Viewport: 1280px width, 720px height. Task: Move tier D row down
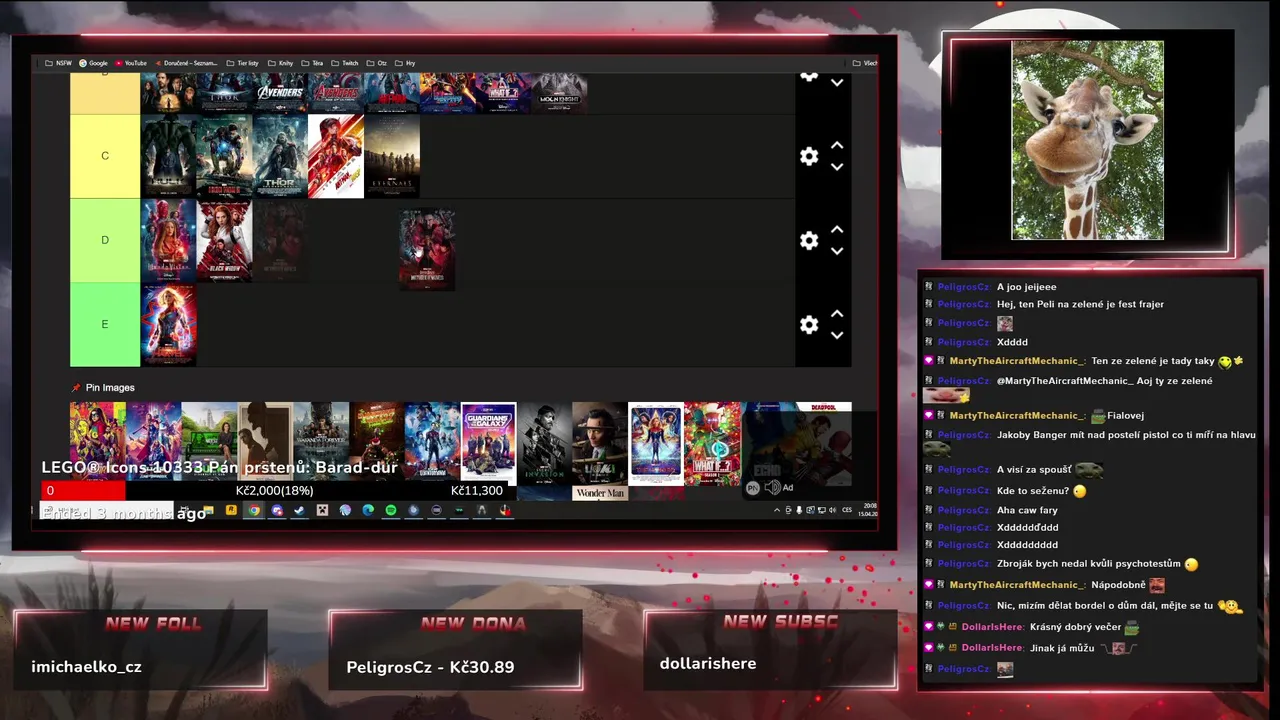(837, 251)
